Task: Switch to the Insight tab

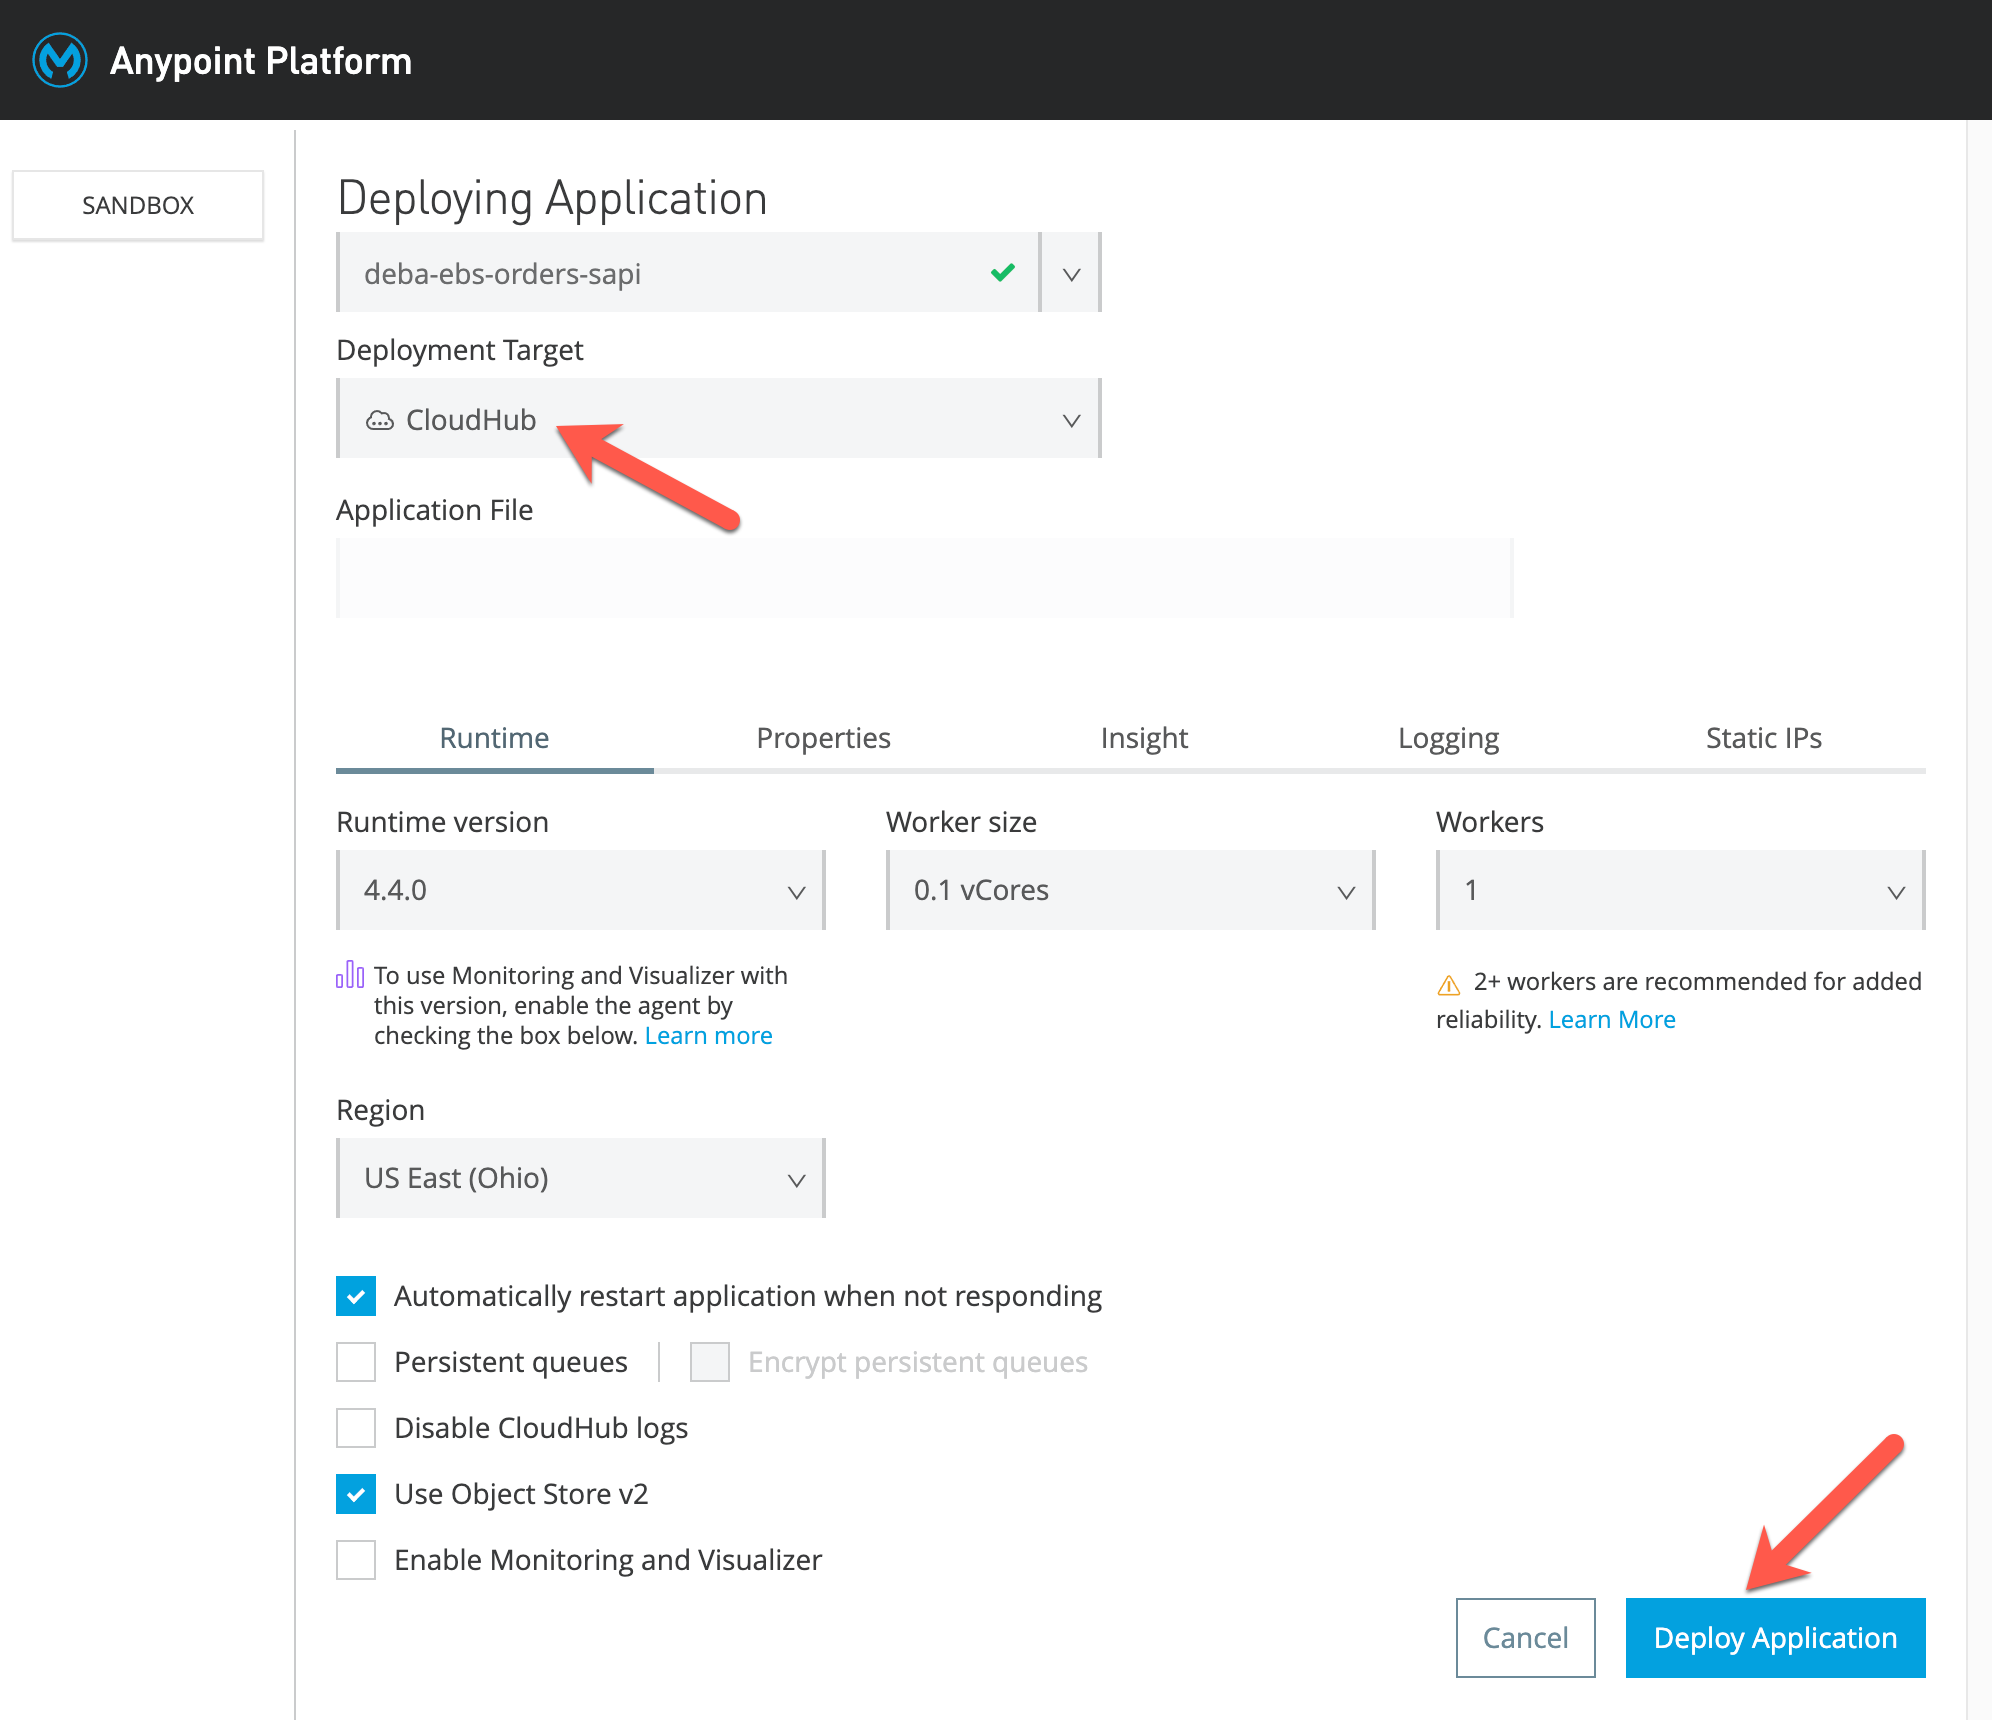Action: pyautogui.click(x=1144, y=738)
